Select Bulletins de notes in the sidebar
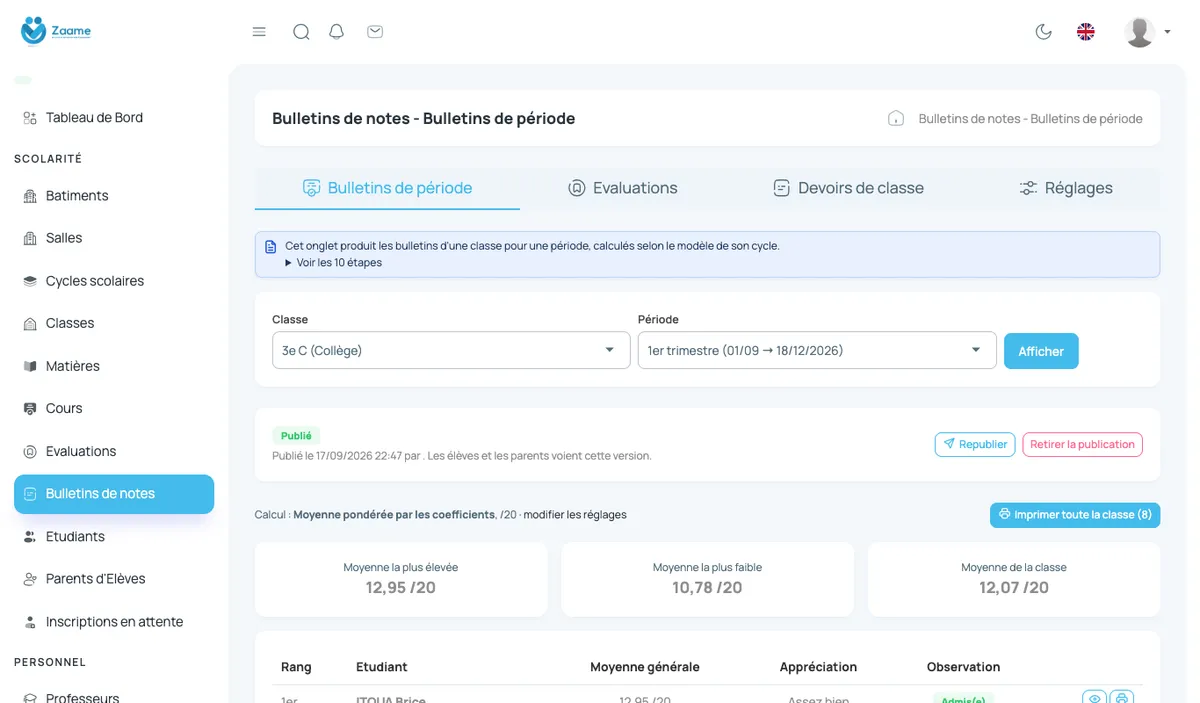The image size is (1200, 703). click(114, 494)
